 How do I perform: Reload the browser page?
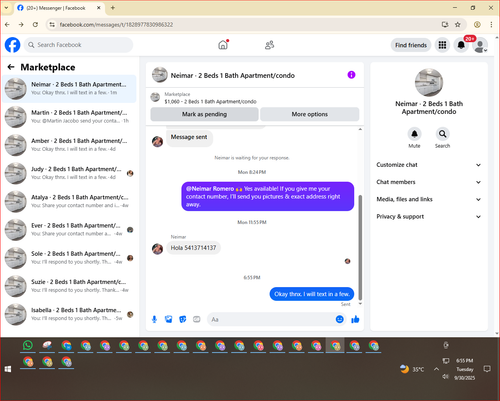(x=35, y=24)
